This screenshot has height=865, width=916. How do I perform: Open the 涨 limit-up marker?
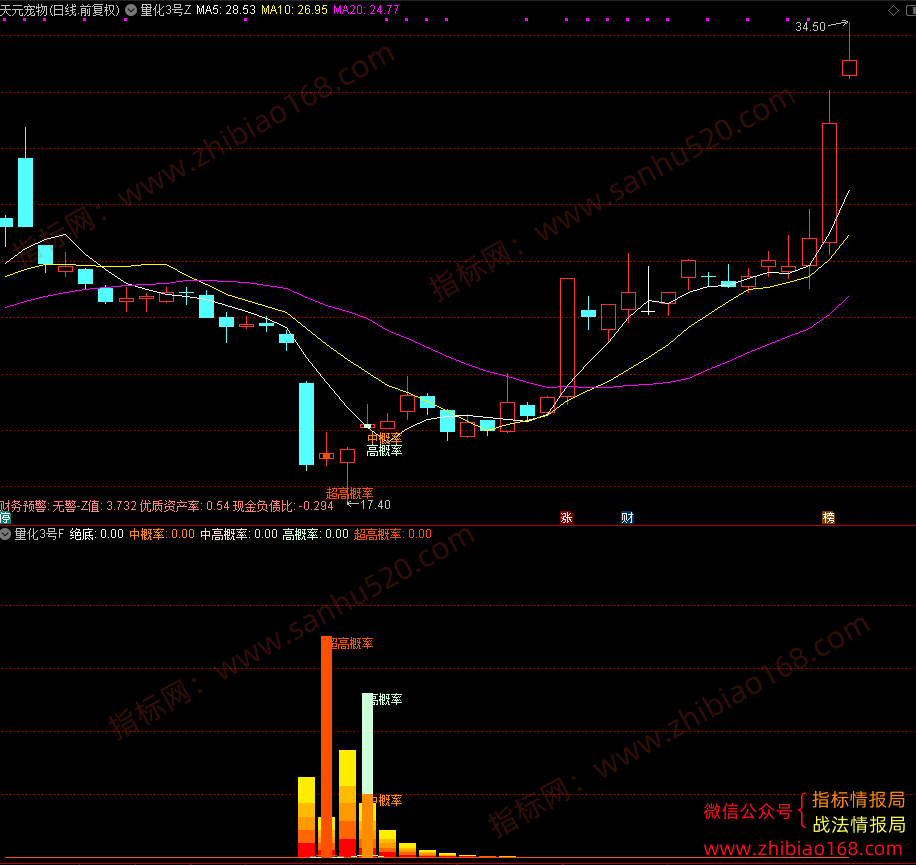pyautogui.click(x=566, y=517)
